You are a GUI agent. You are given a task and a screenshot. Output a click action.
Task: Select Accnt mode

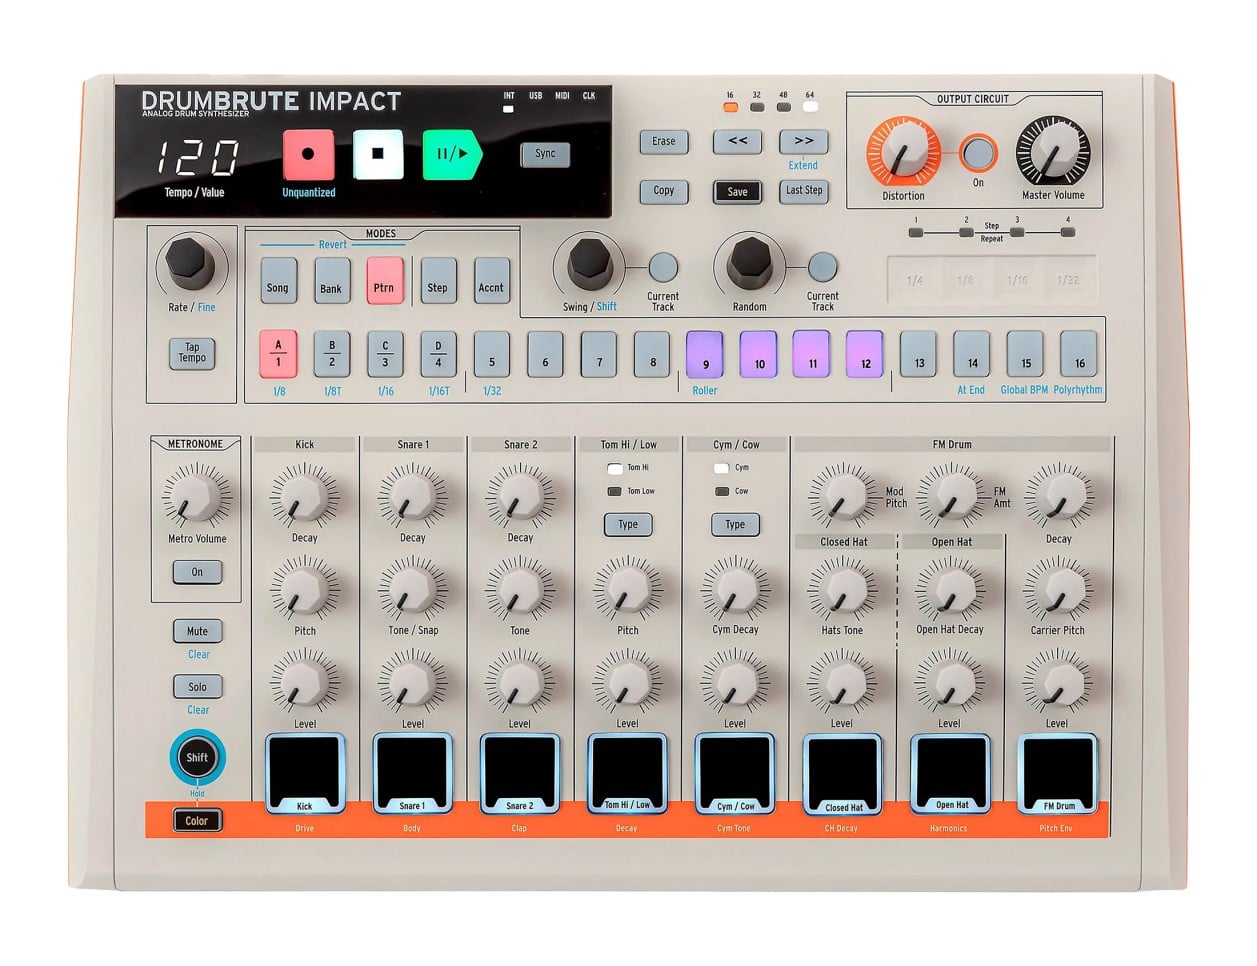coord(491,281)
